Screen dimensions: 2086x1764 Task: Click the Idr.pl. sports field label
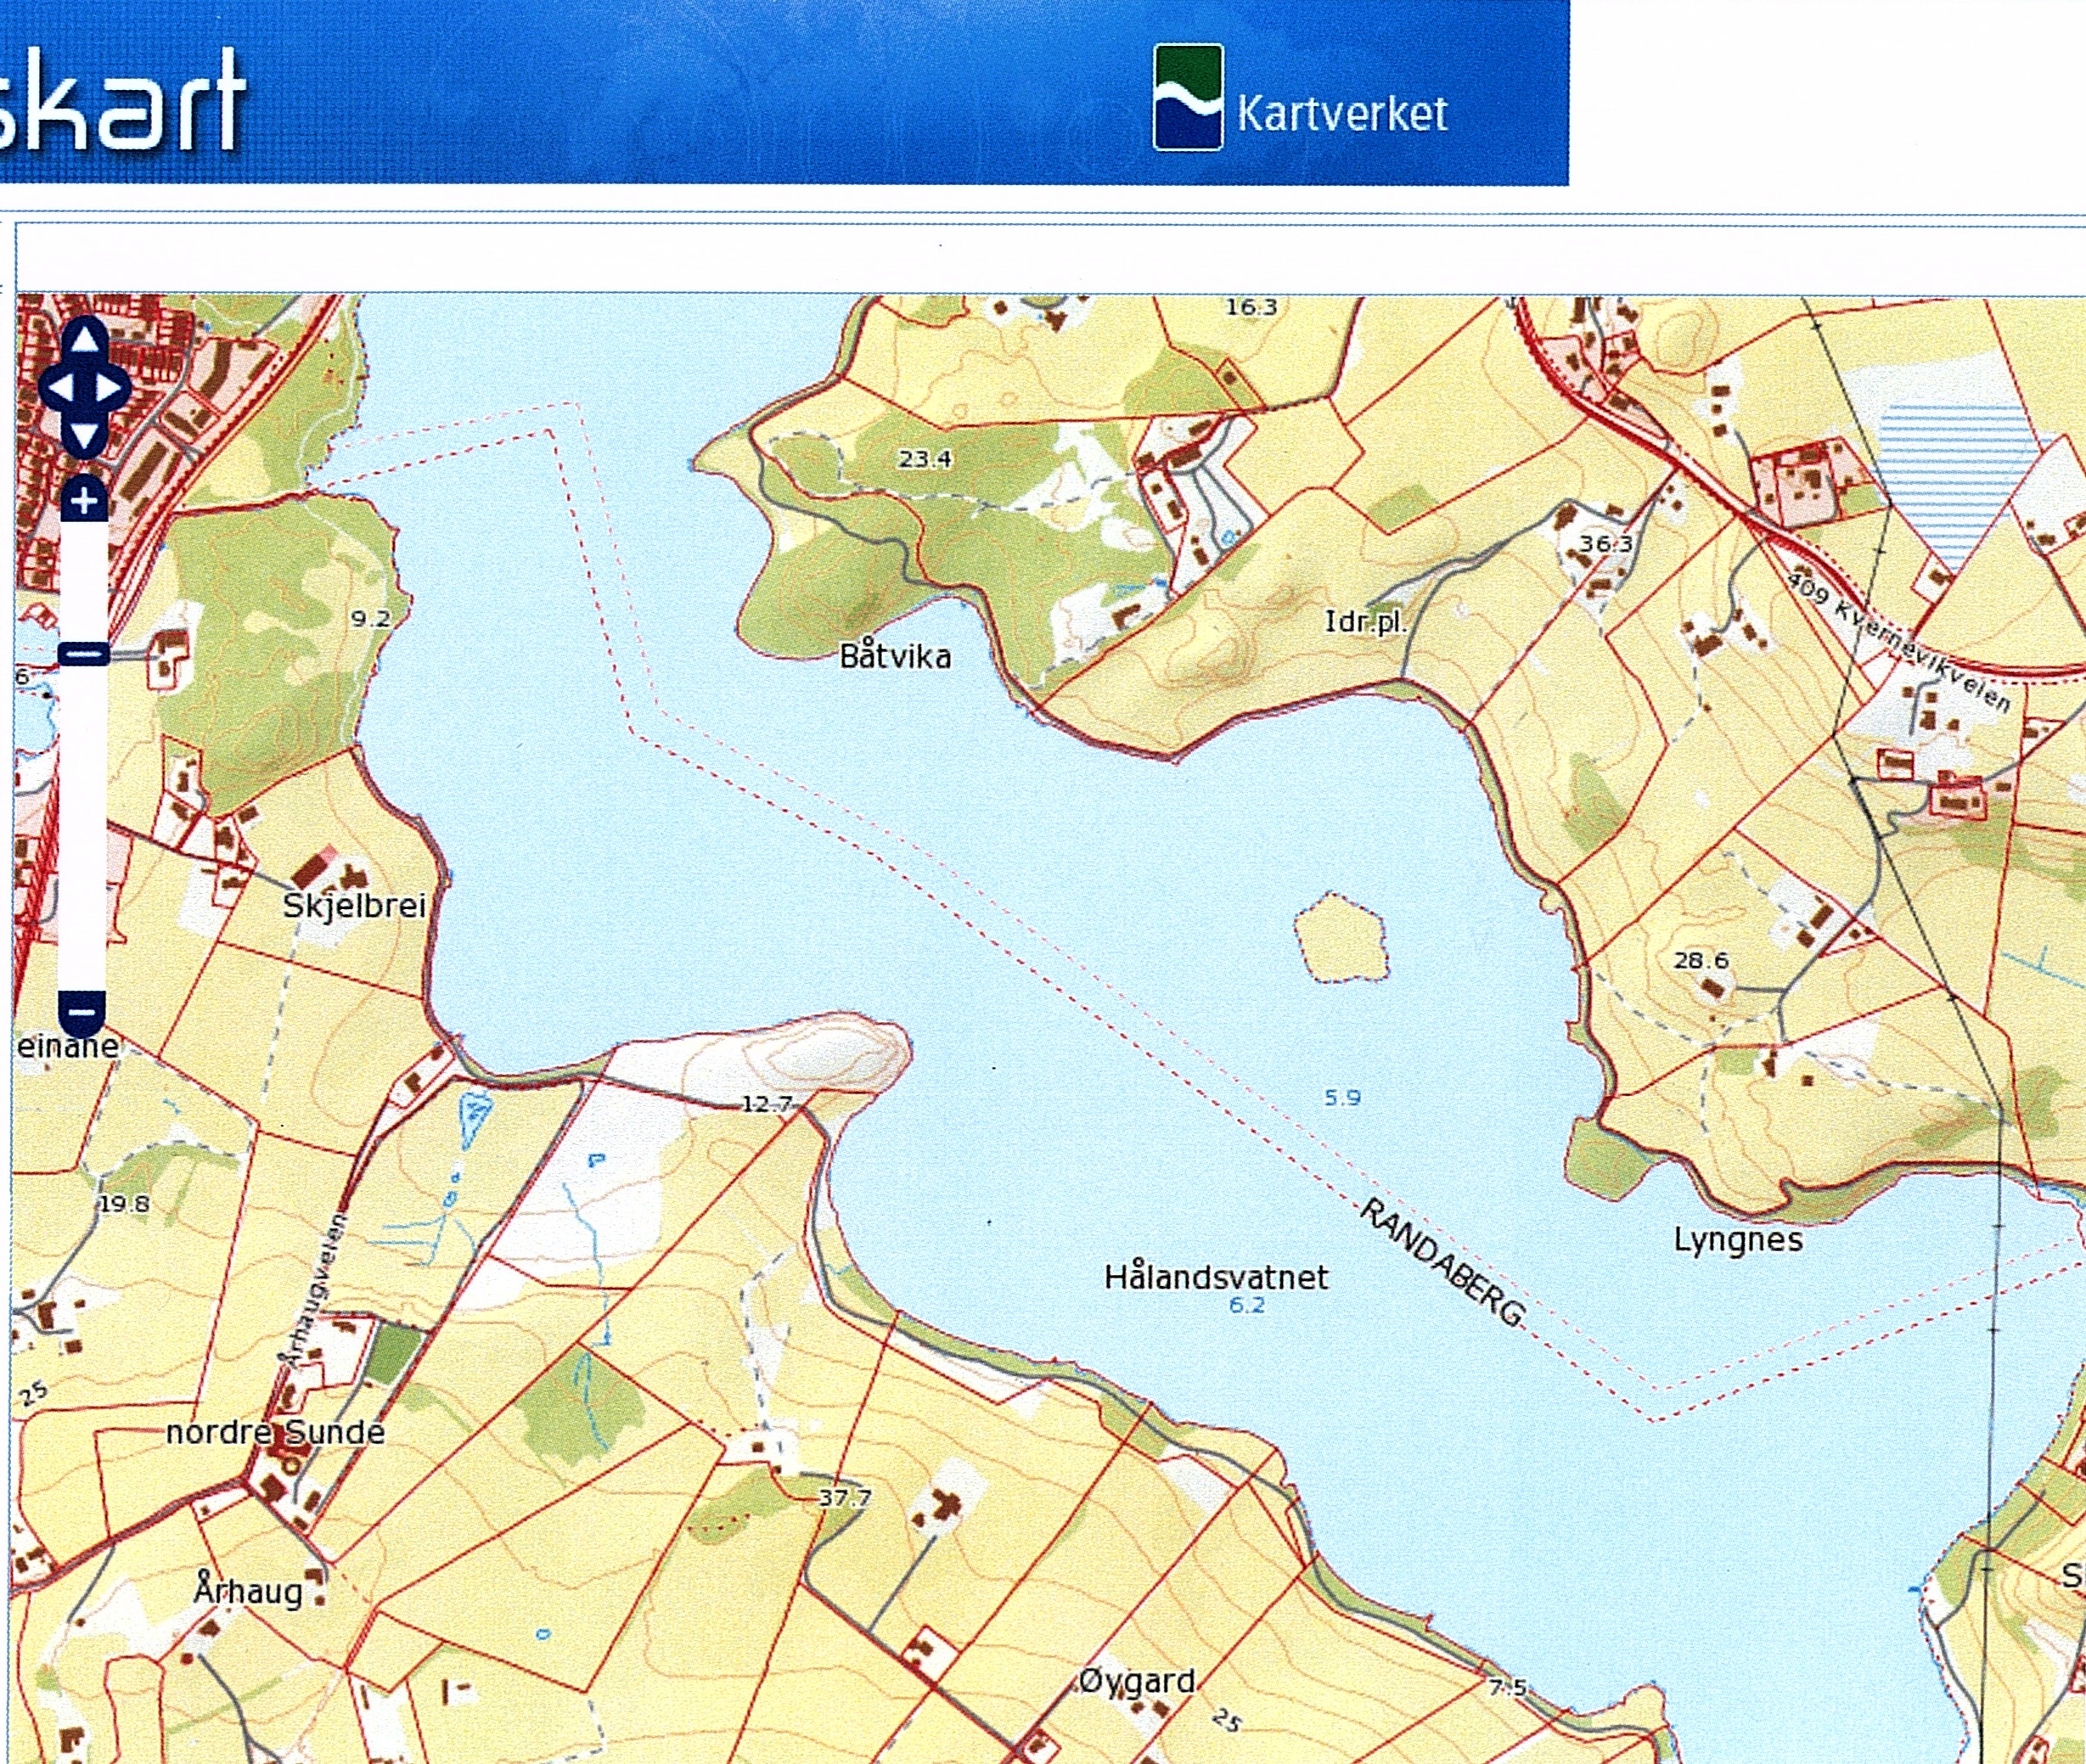point(1364,622)
